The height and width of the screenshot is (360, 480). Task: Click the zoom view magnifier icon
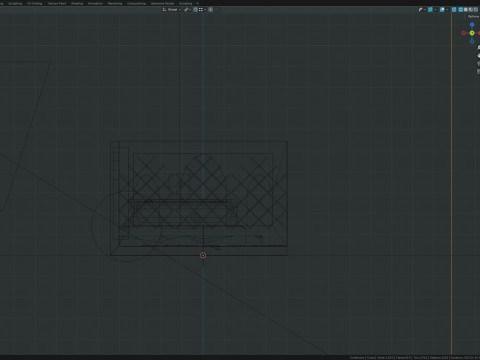[x=479, y=48]
